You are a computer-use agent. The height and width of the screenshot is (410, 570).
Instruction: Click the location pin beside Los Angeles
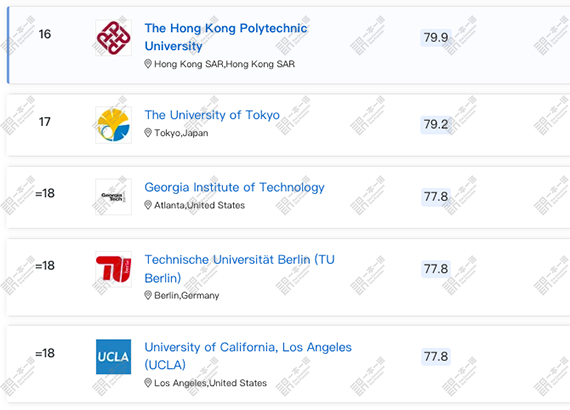pos(148,383)
